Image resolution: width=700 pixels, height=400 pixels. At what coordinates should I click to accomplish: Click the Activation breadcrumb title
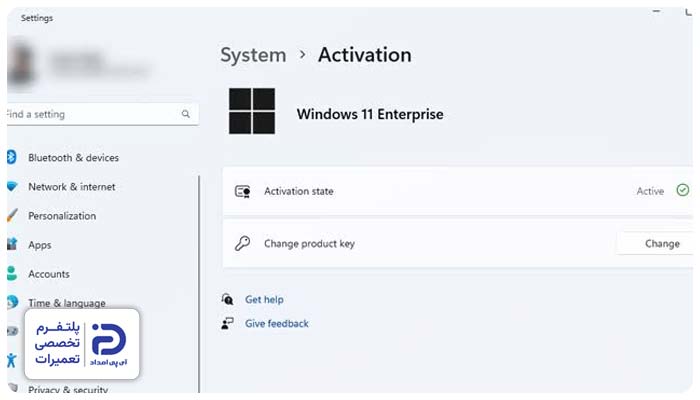(365, 55)
